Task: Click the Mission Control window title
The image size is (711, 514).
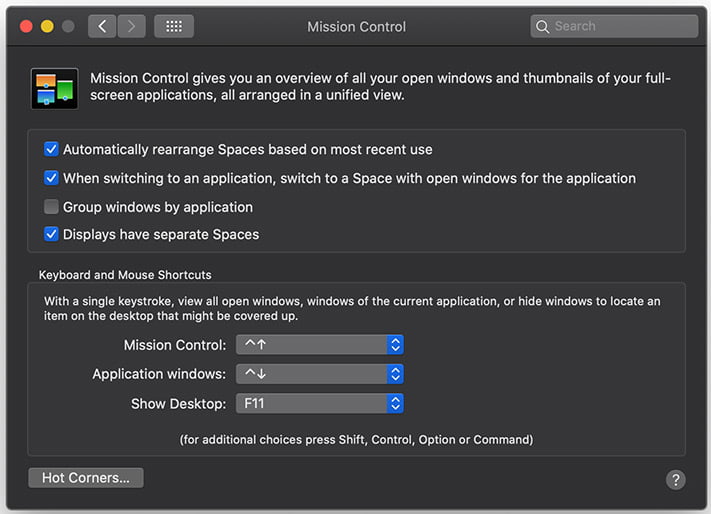Action: coord(356,27)
